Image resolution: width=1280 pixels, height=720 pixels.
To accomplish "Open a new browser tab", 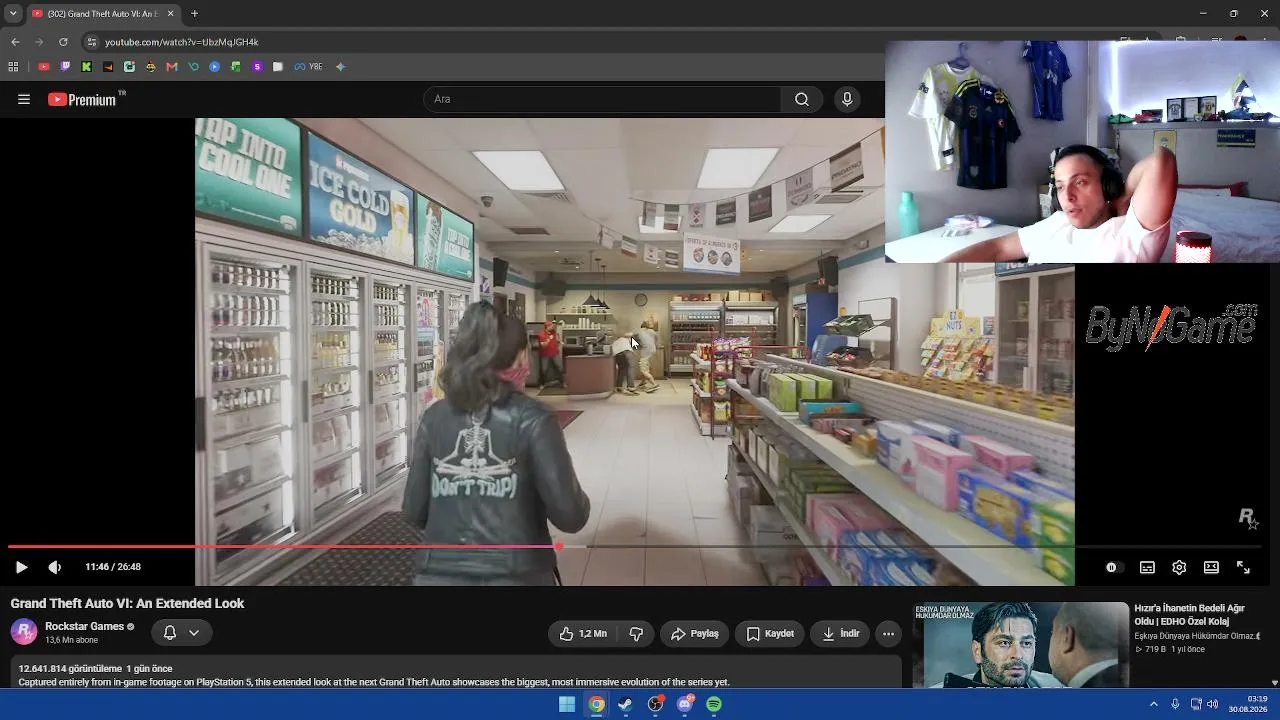I will click(195, 14).
